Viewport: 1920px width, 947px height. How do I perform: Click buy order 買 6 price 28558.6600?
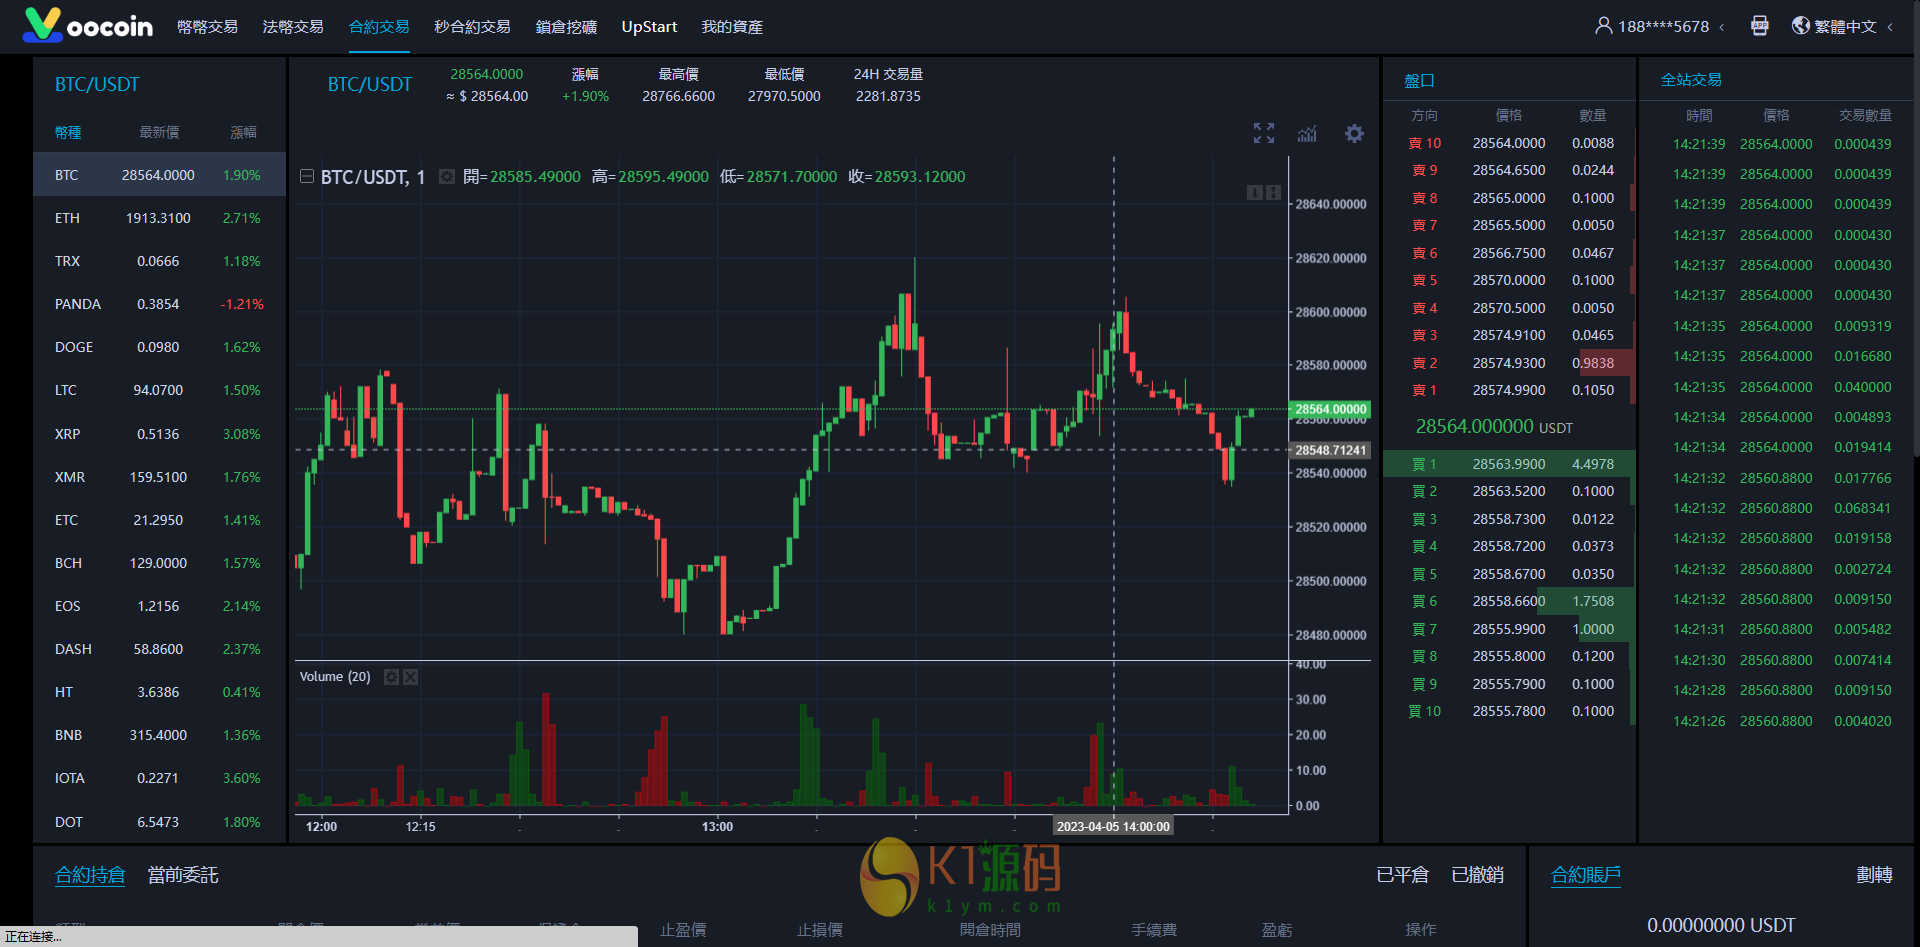tap(1509, 601)
